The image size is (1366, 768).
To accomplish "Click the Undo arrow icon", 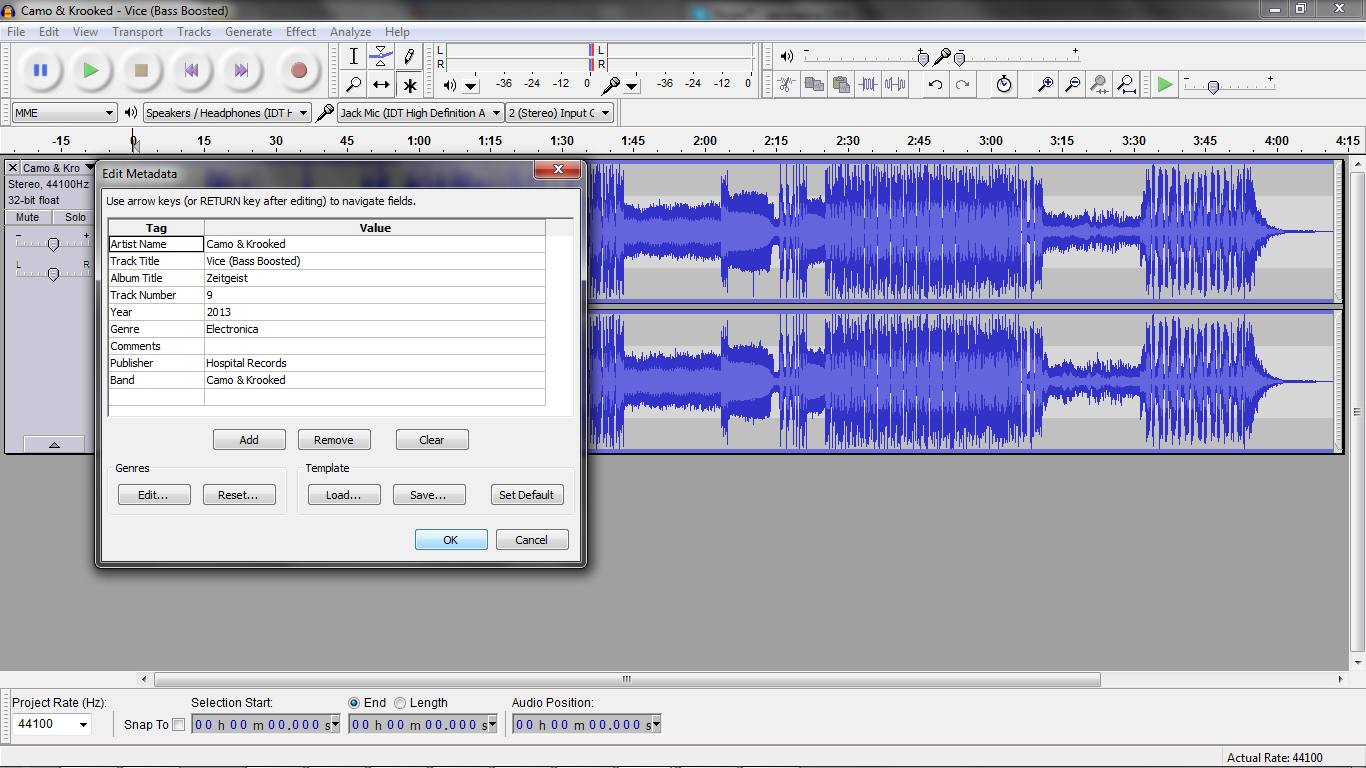I will pyautogui.click(x=935, y=85).
